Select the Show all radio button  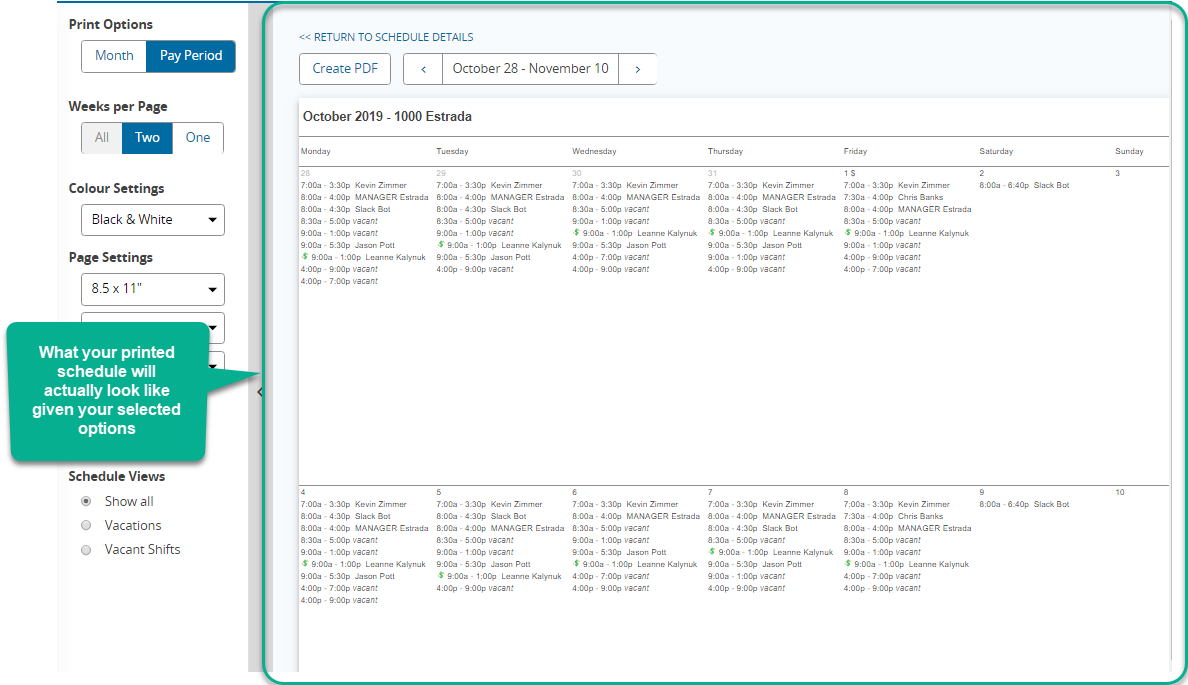[86, 502]
